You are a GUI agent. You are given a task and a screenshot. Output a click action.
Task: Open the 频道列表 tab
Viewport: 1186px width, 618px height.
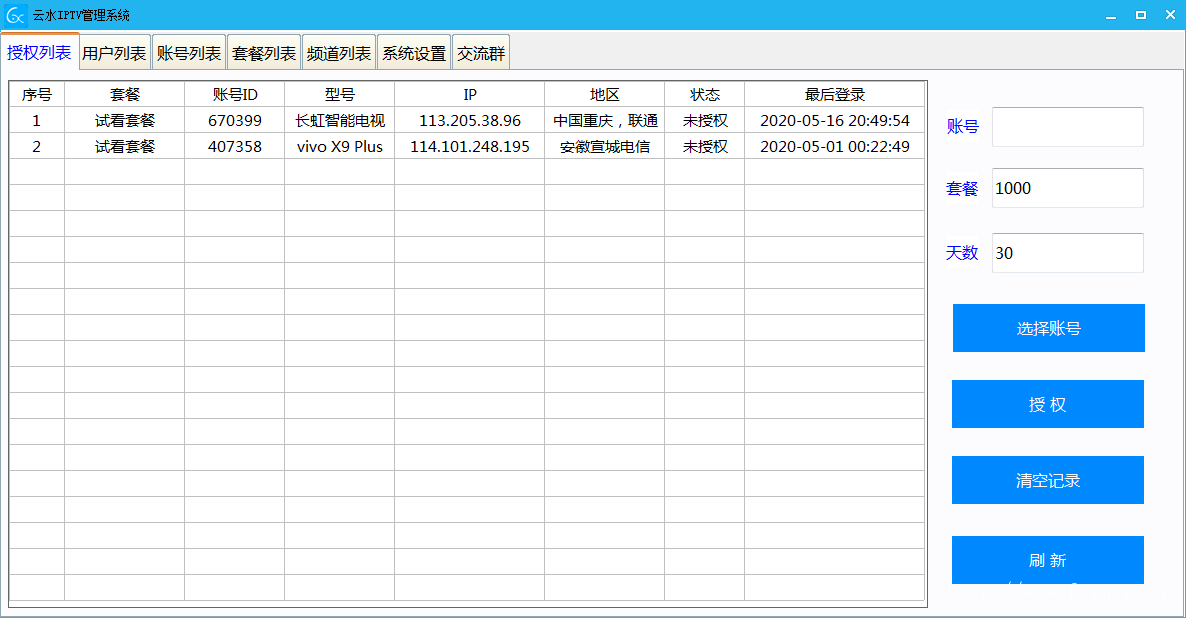(x=339, y=54)
